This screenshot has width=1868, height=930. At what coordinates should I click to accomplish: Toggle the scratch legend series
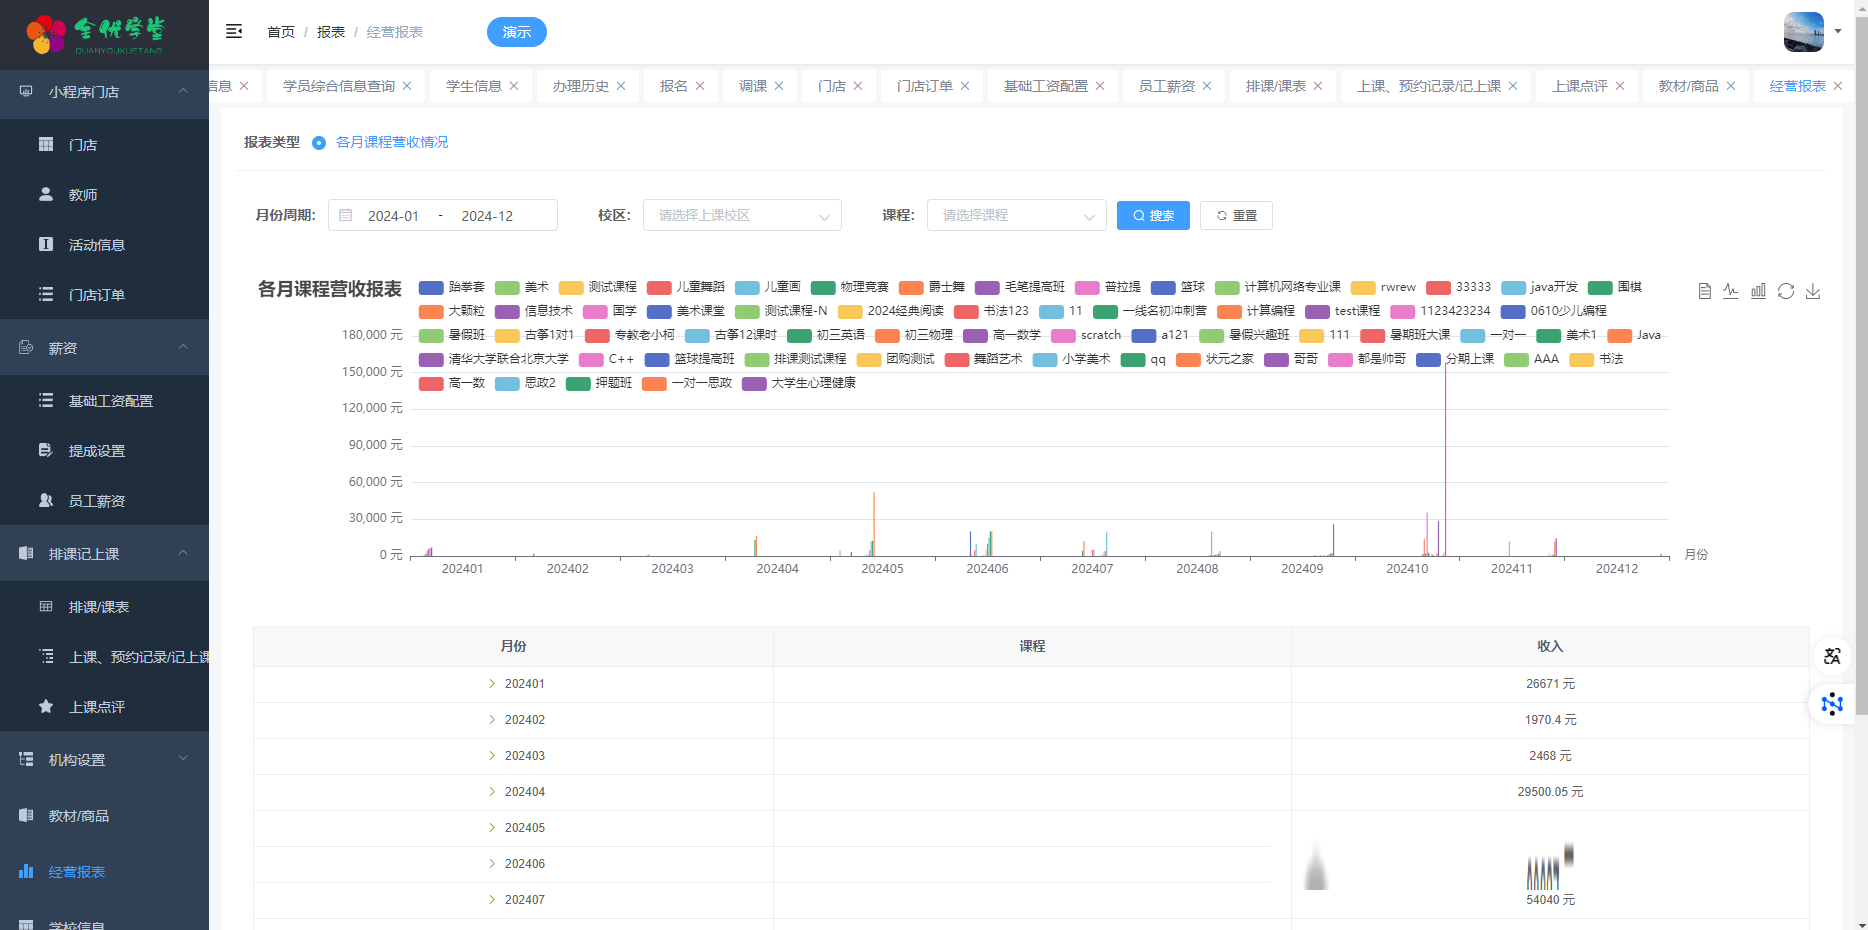click(x=1086, y=335)
